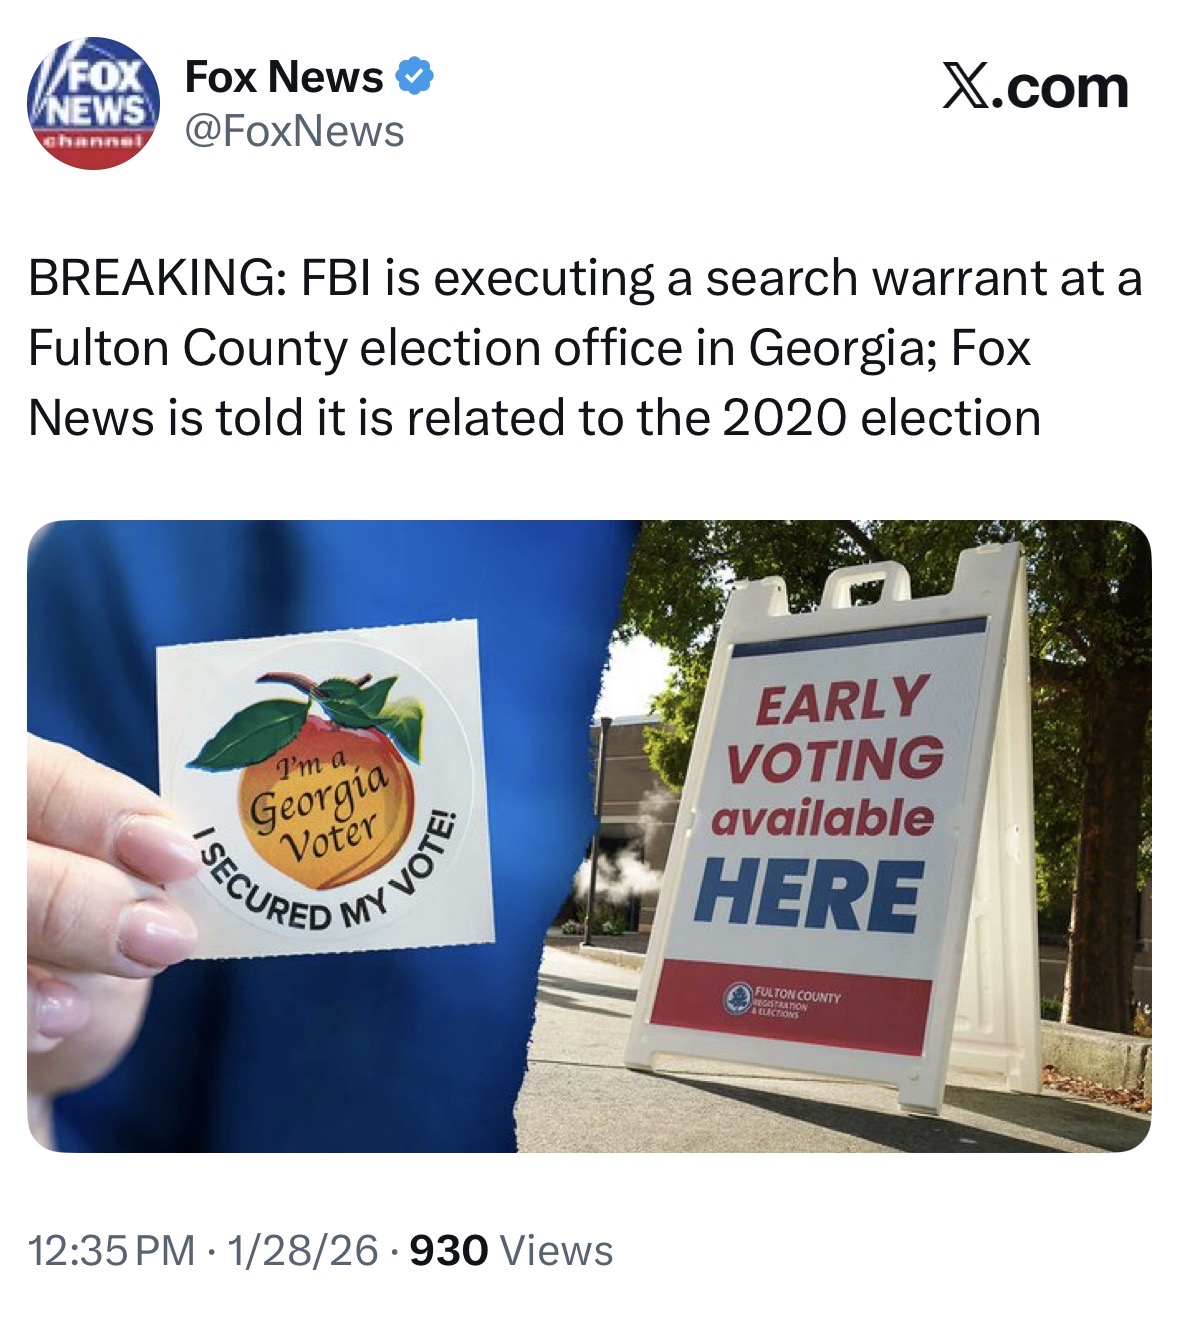This screenshot has height=1318, width=1179.
Task: Select "Fulton County" in the post text
Action: (187, 348)
